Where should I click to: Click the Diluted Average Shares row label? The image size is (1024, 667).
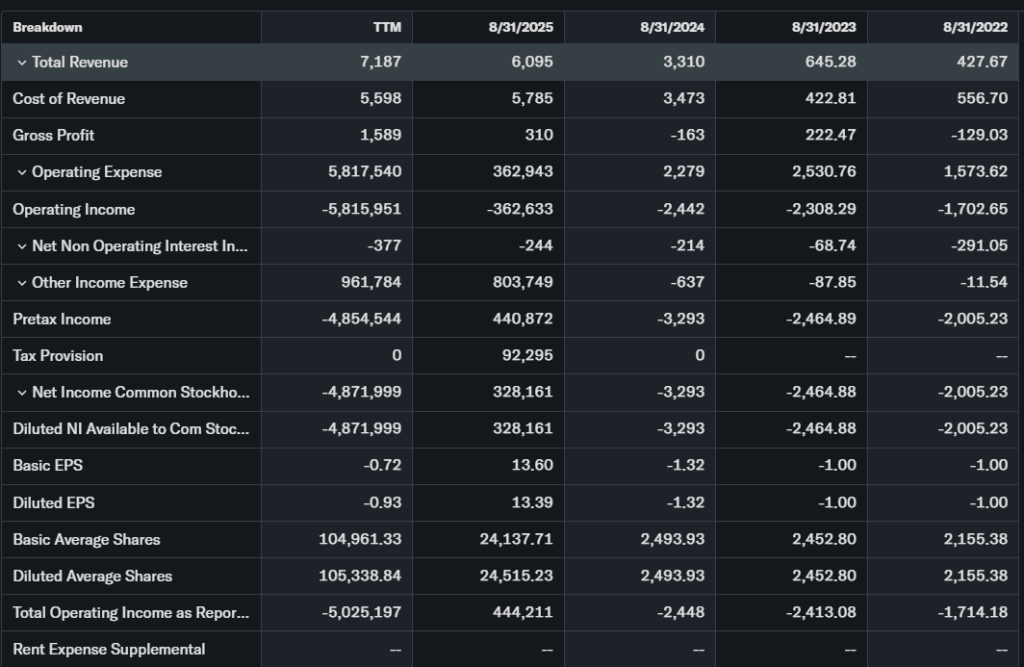tap(92, 576)
